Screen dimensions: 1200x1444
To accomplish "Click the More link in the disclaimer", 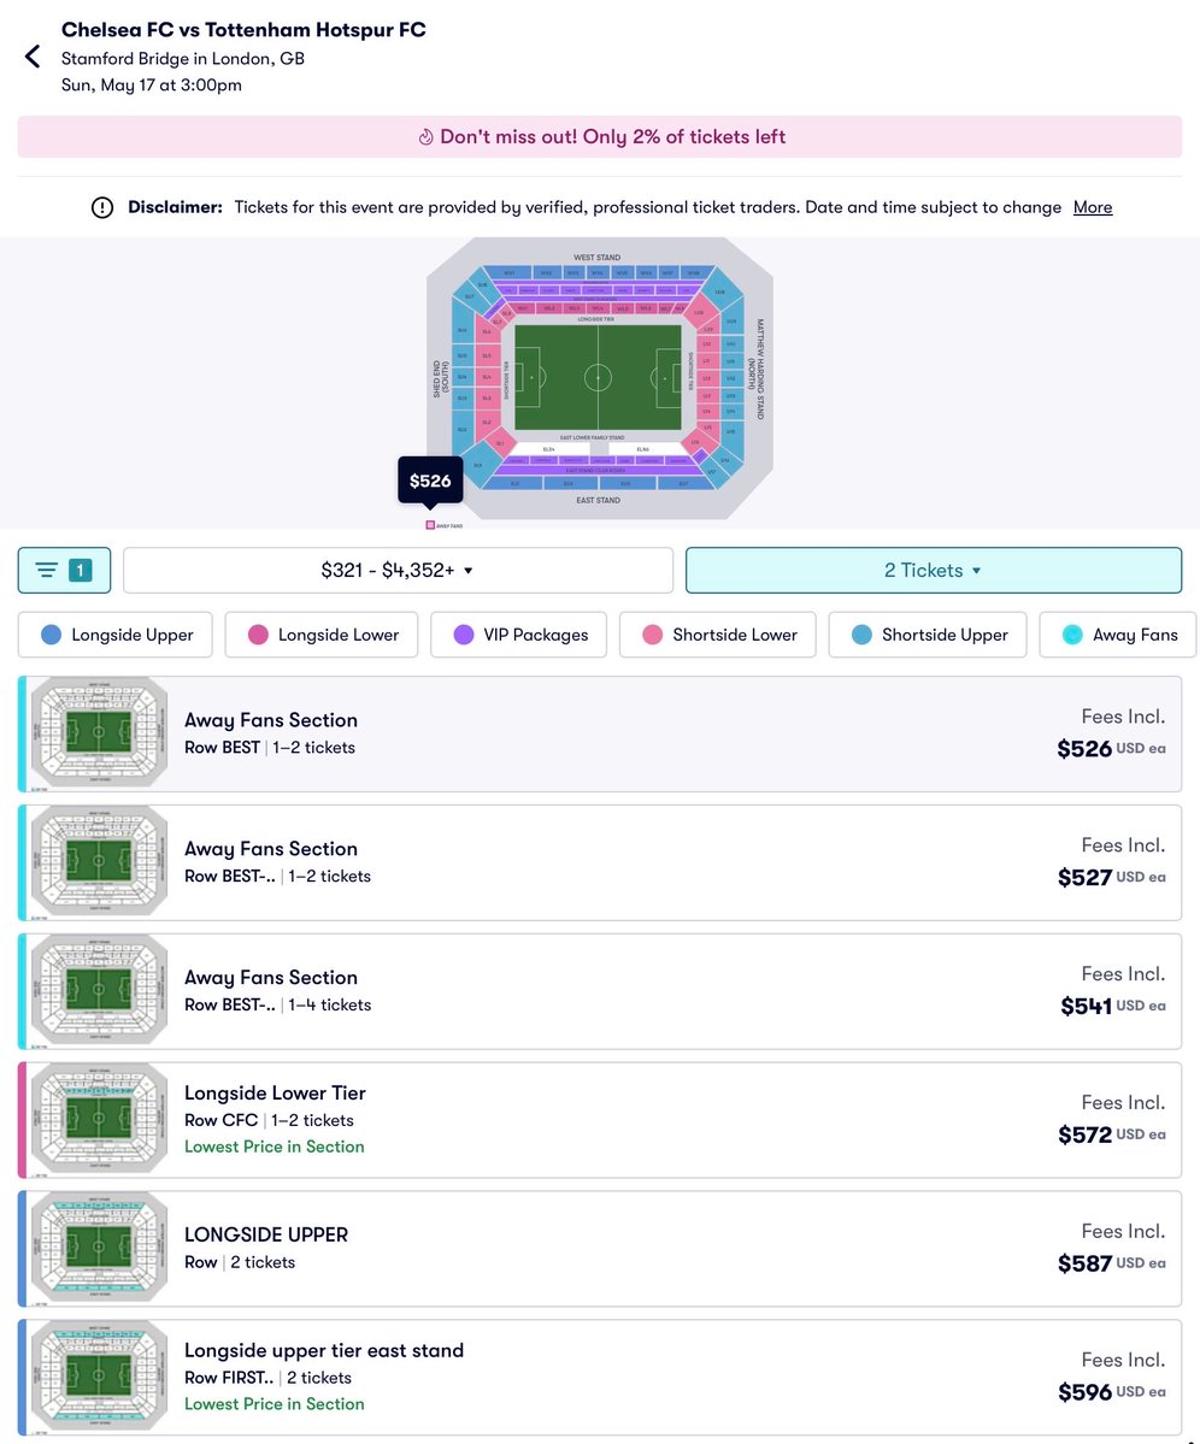I will coord(1092,207).
